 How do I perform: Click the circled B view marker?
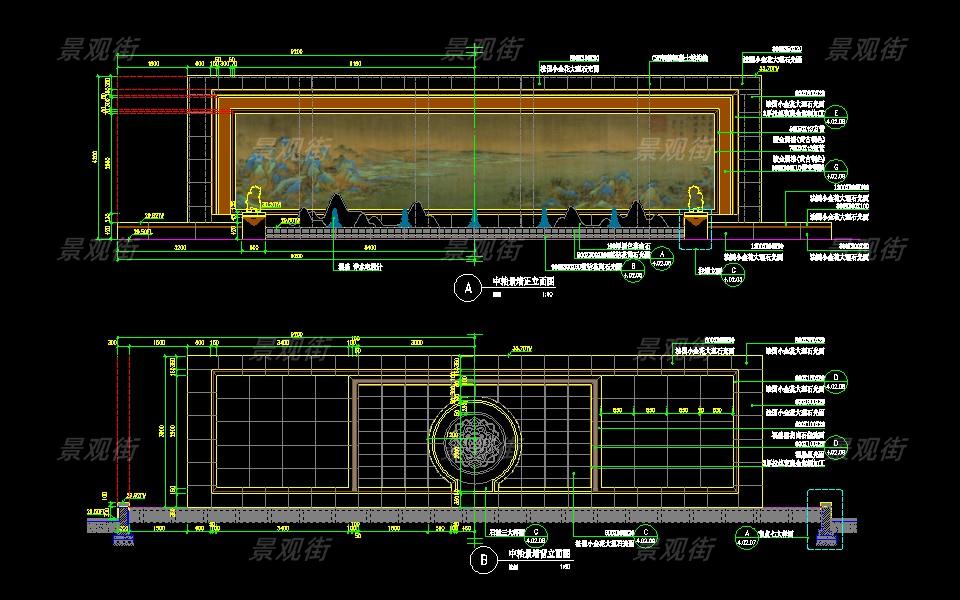(x=483, y=561)
